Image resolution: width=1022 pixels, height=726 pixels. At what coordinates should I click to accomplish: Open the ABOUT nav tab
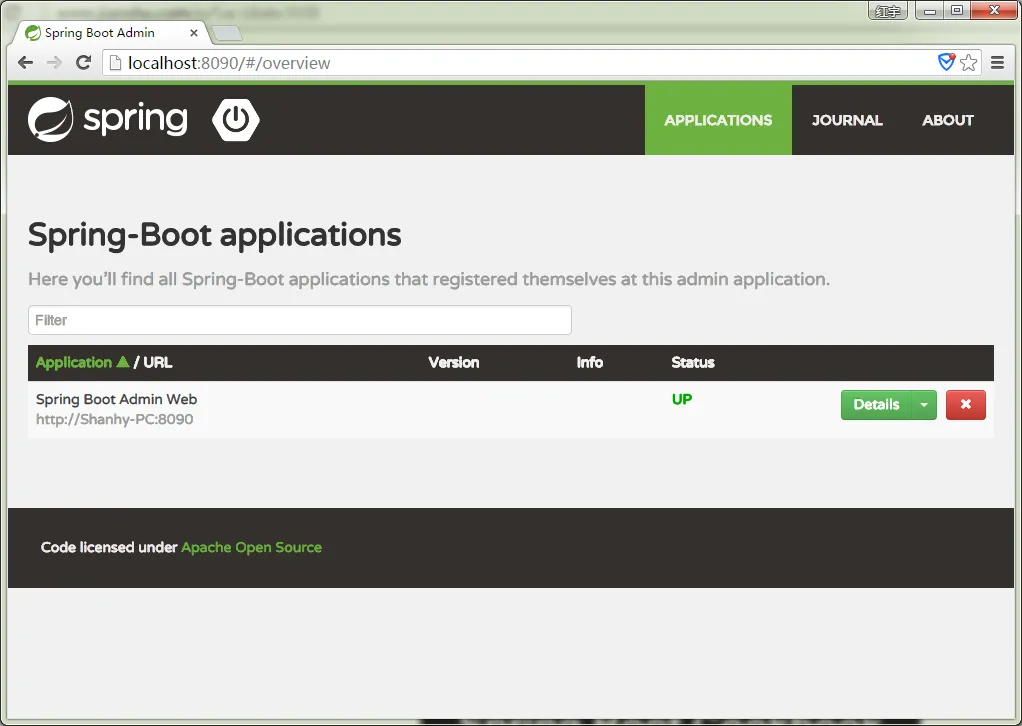pyautogui.click(x=948, y=120)
